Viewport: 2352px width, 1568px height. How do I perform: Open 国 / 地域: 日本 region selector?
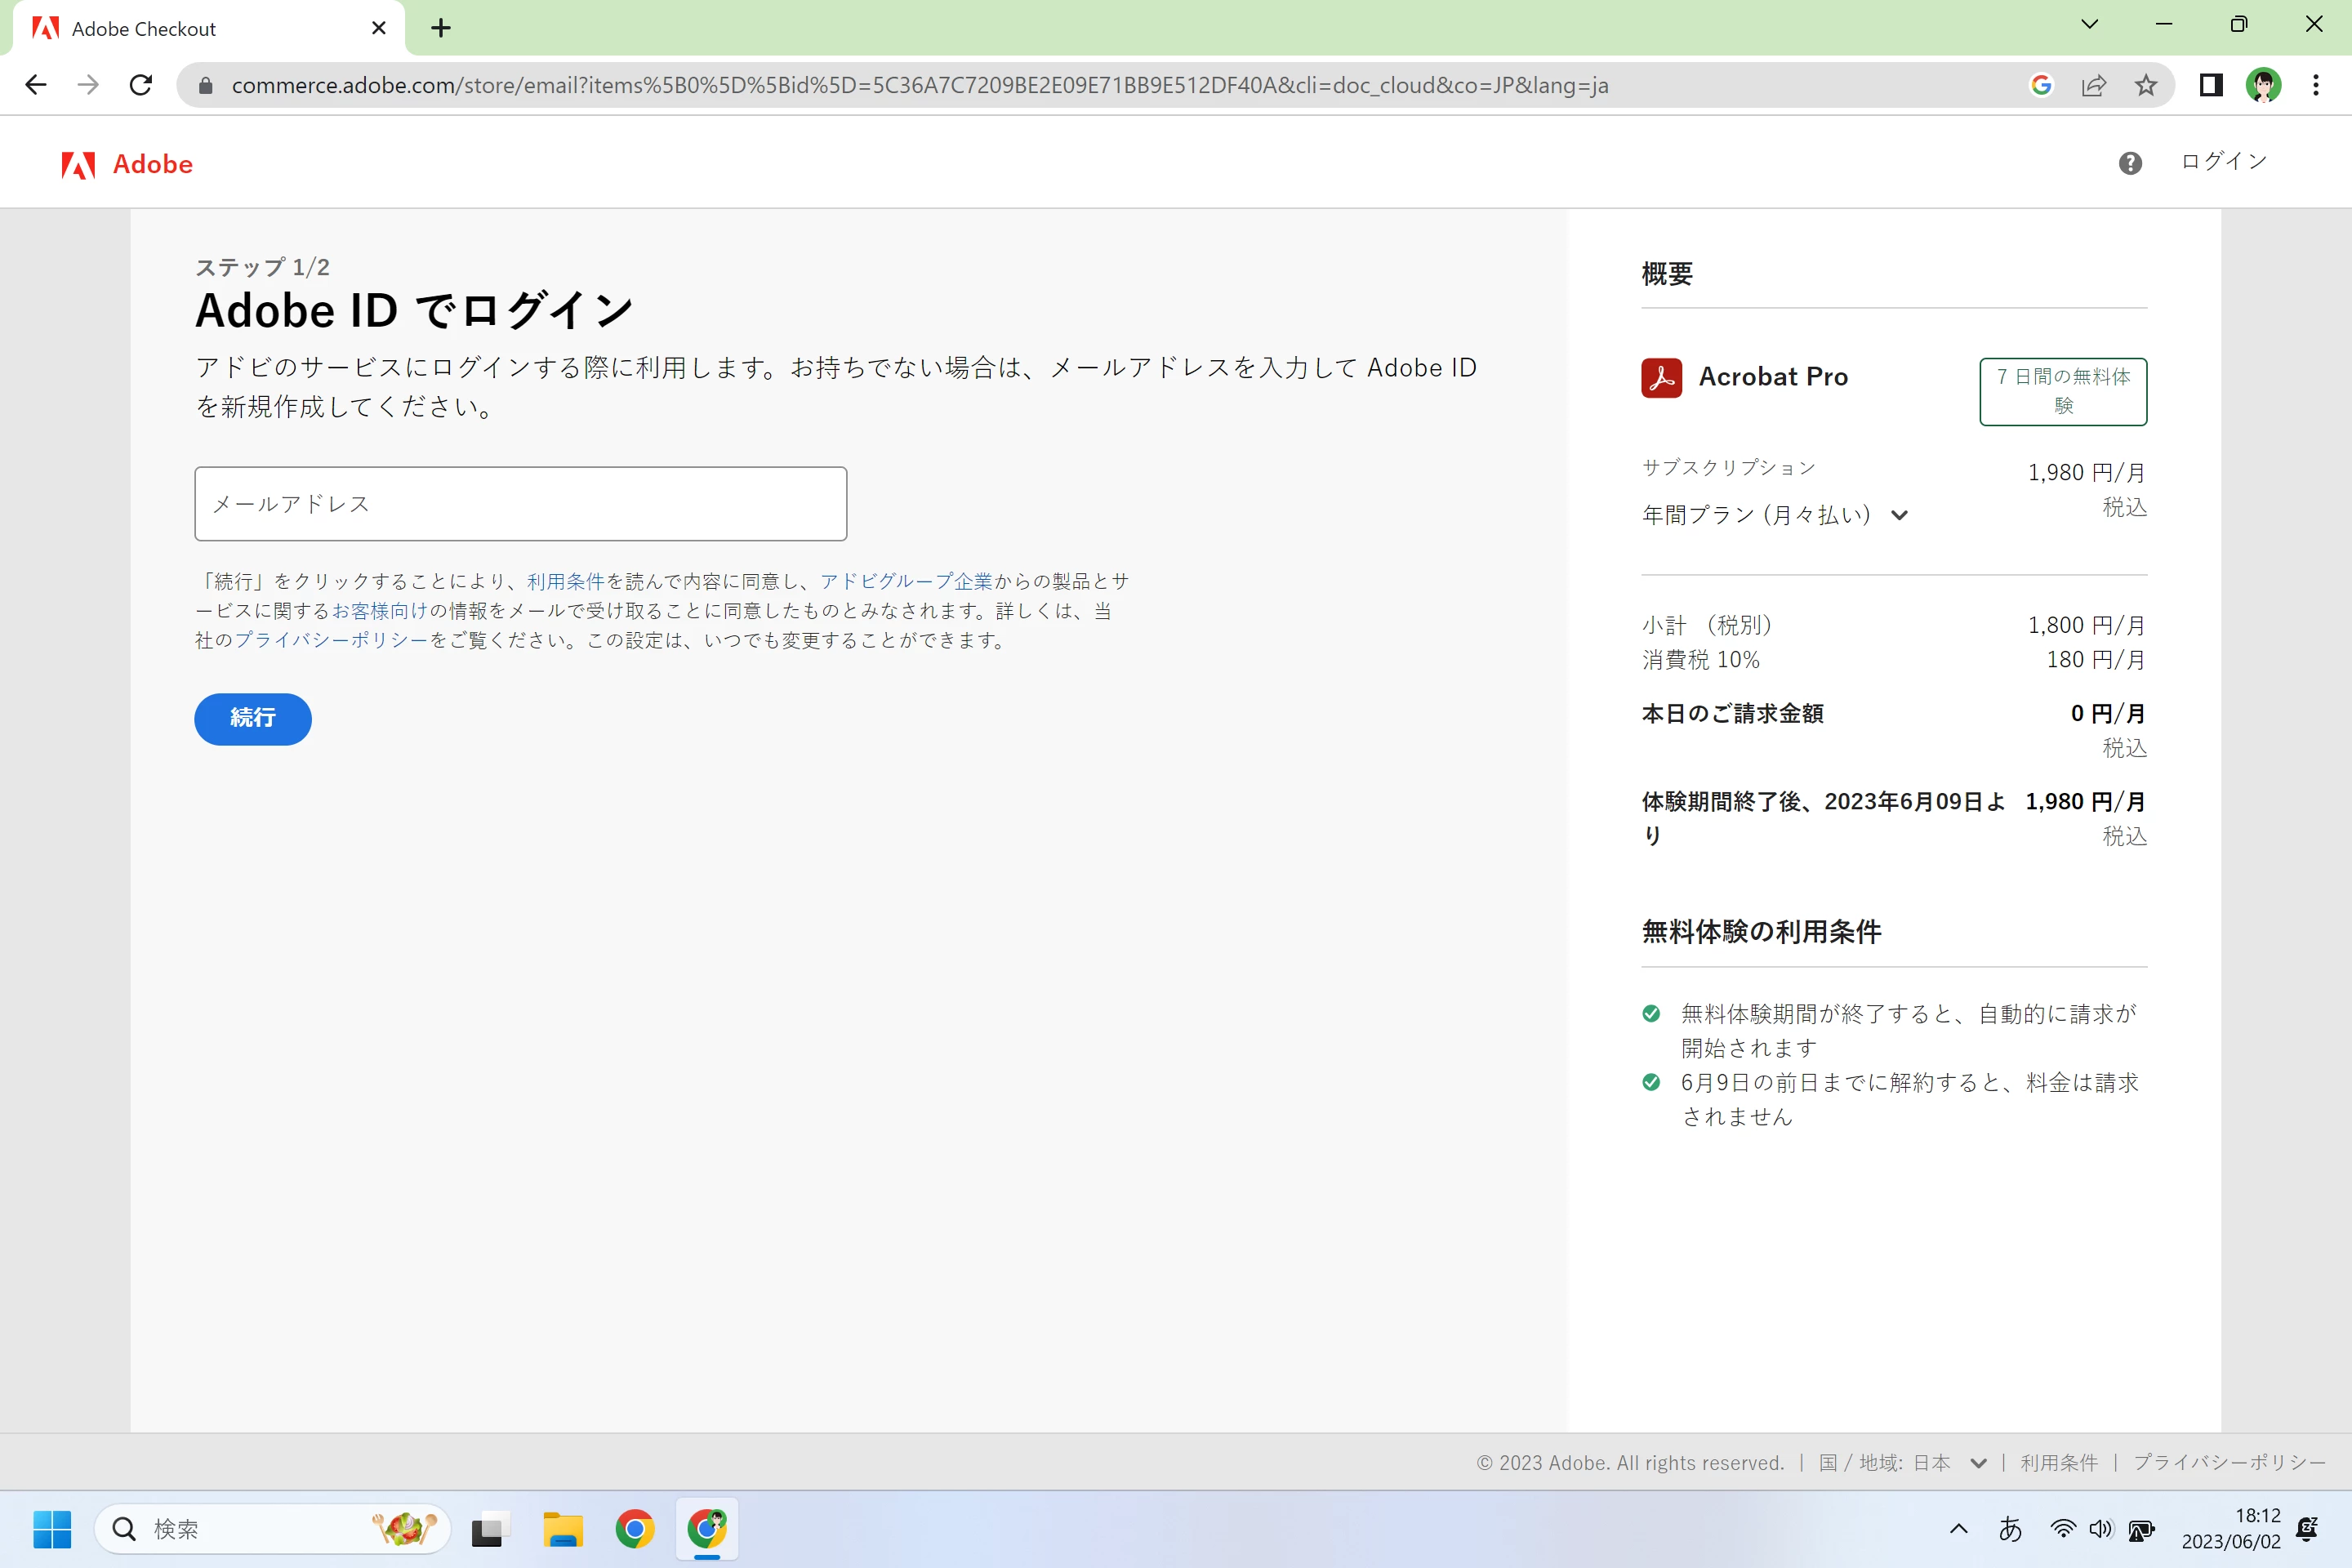click(x=1902, y=1463)
